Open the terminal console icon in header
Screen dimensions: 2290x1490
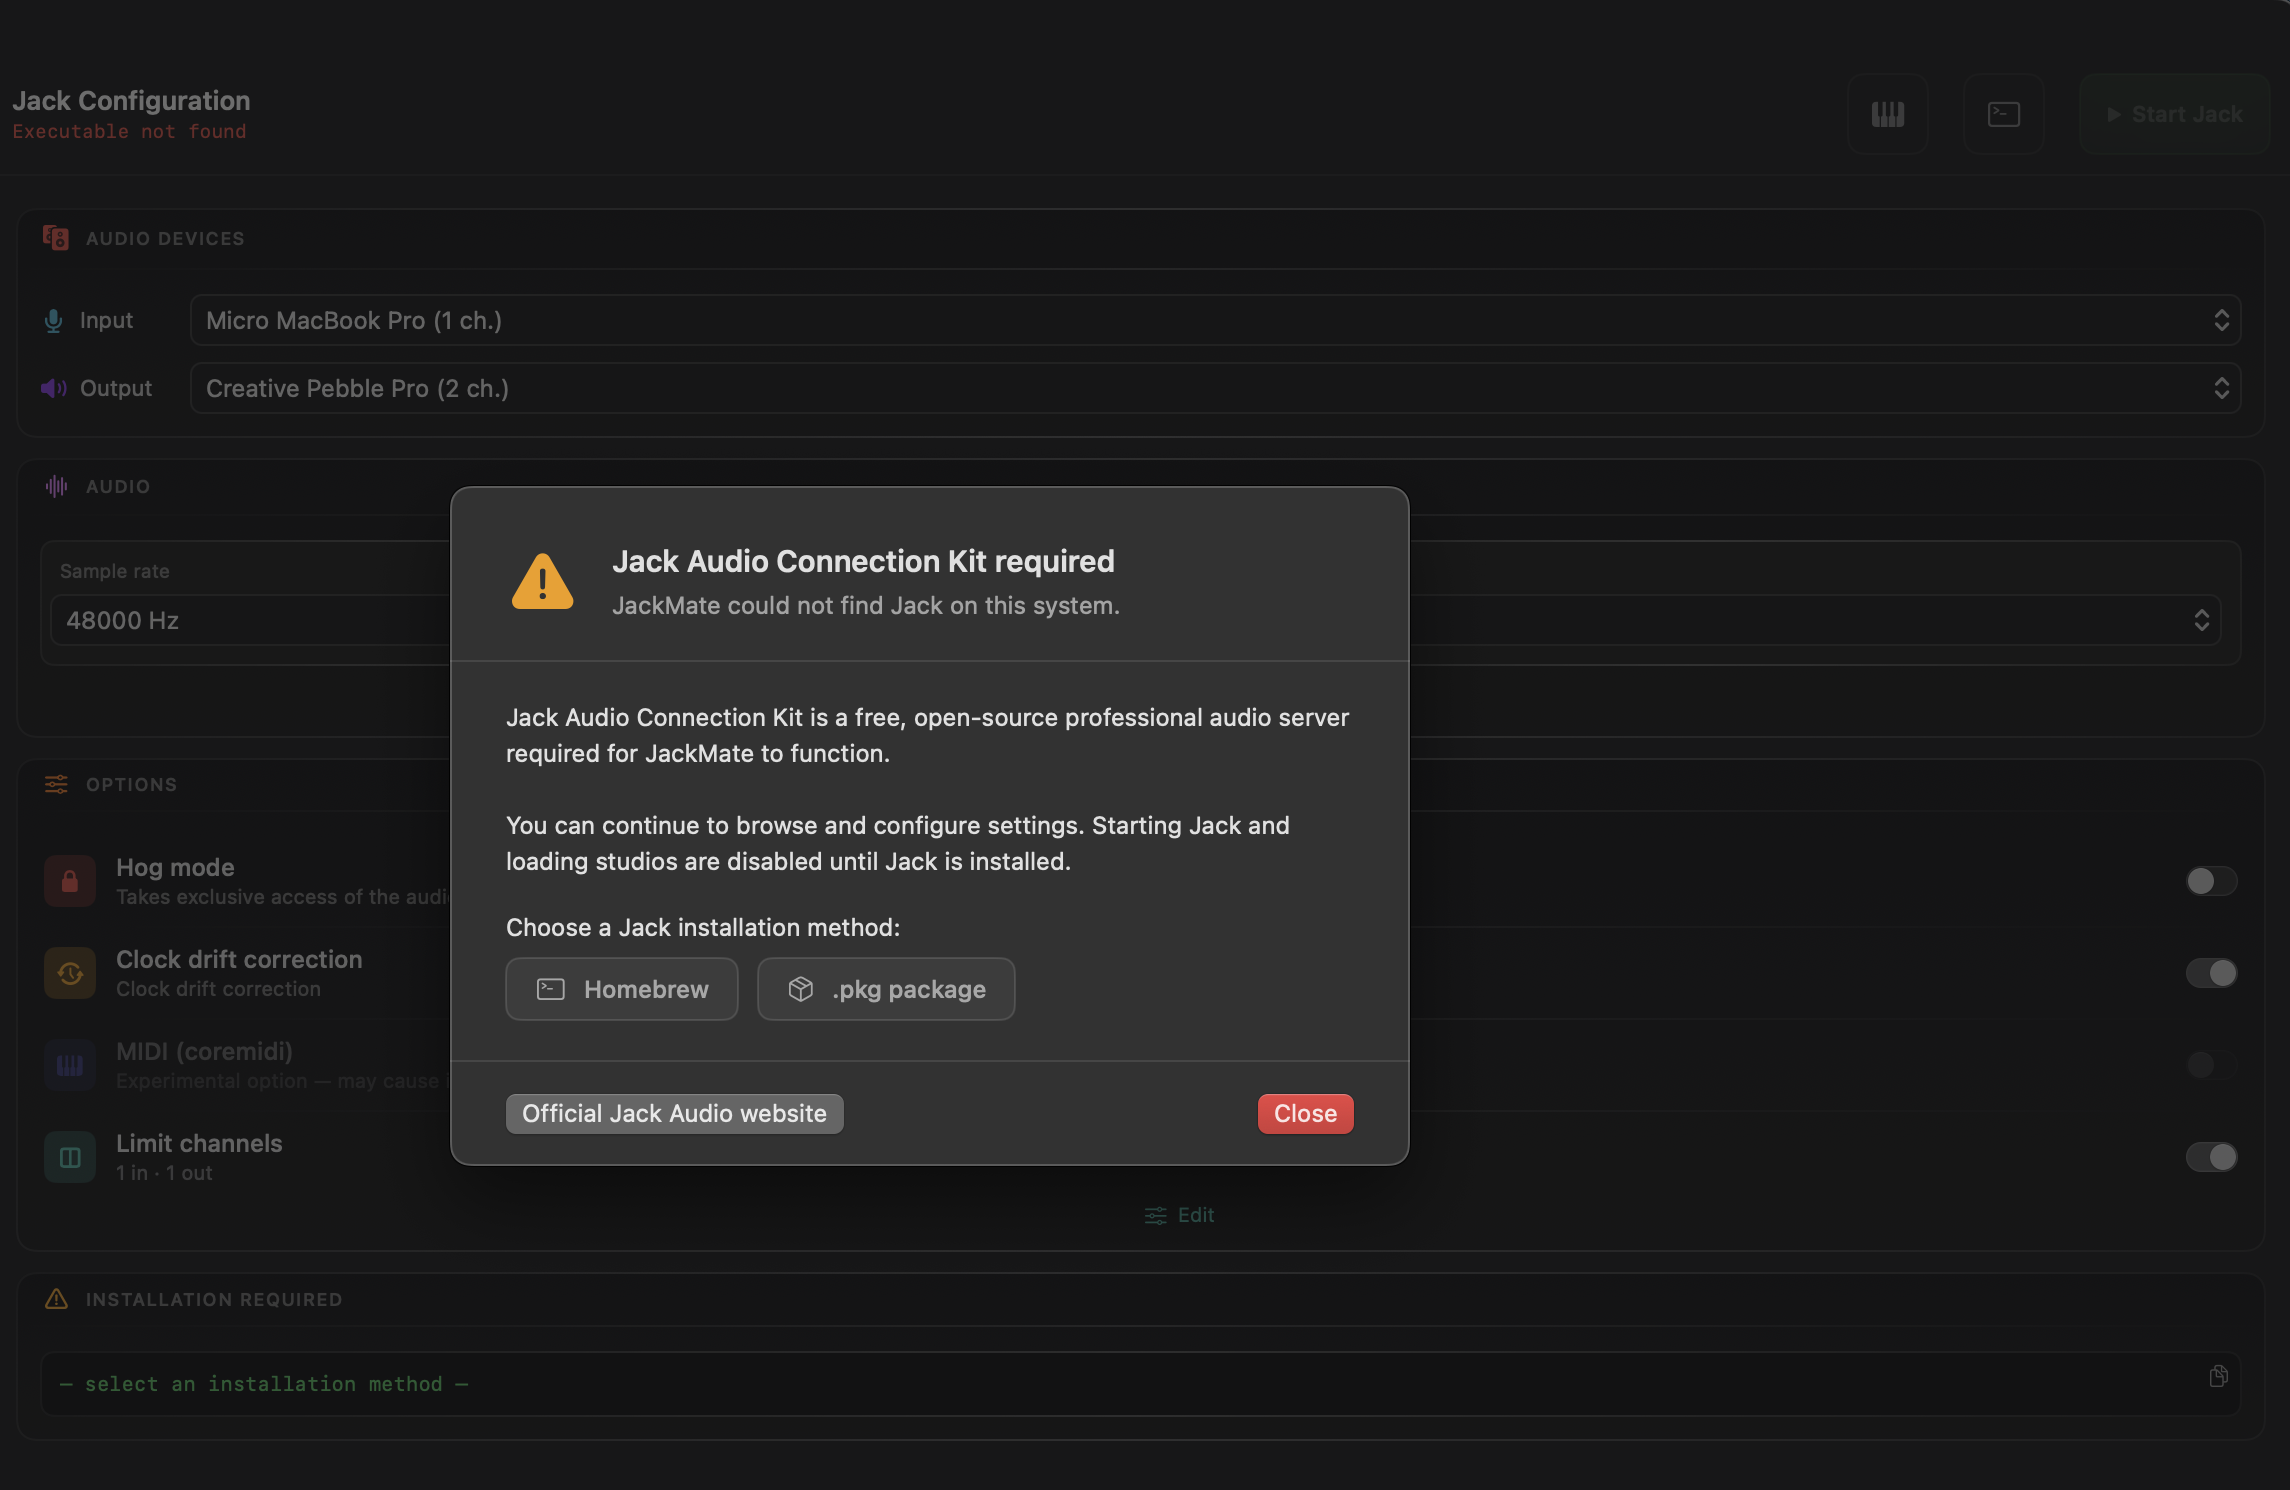tap(2003, 114)
